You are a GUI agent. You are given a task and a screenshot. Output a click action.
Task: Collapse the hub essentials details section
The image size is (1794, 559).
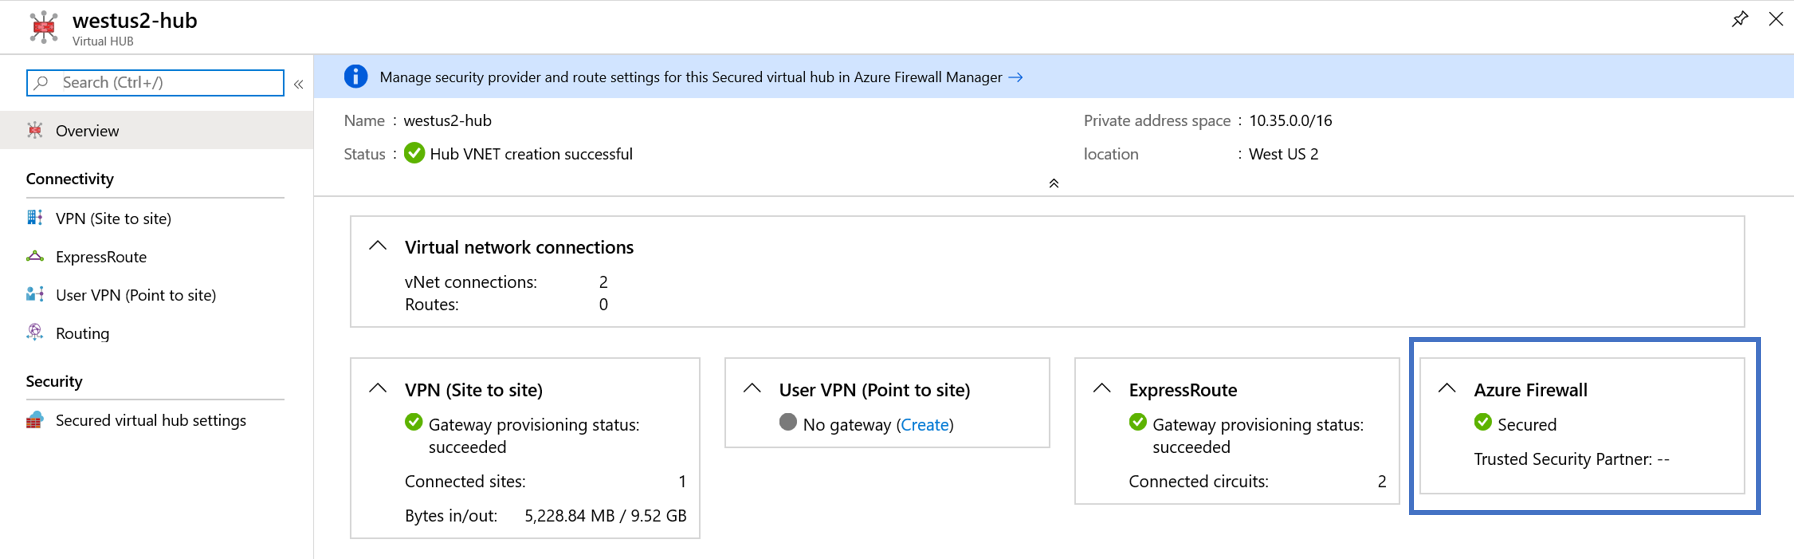pyautogui.click(x=1053, y=183)
